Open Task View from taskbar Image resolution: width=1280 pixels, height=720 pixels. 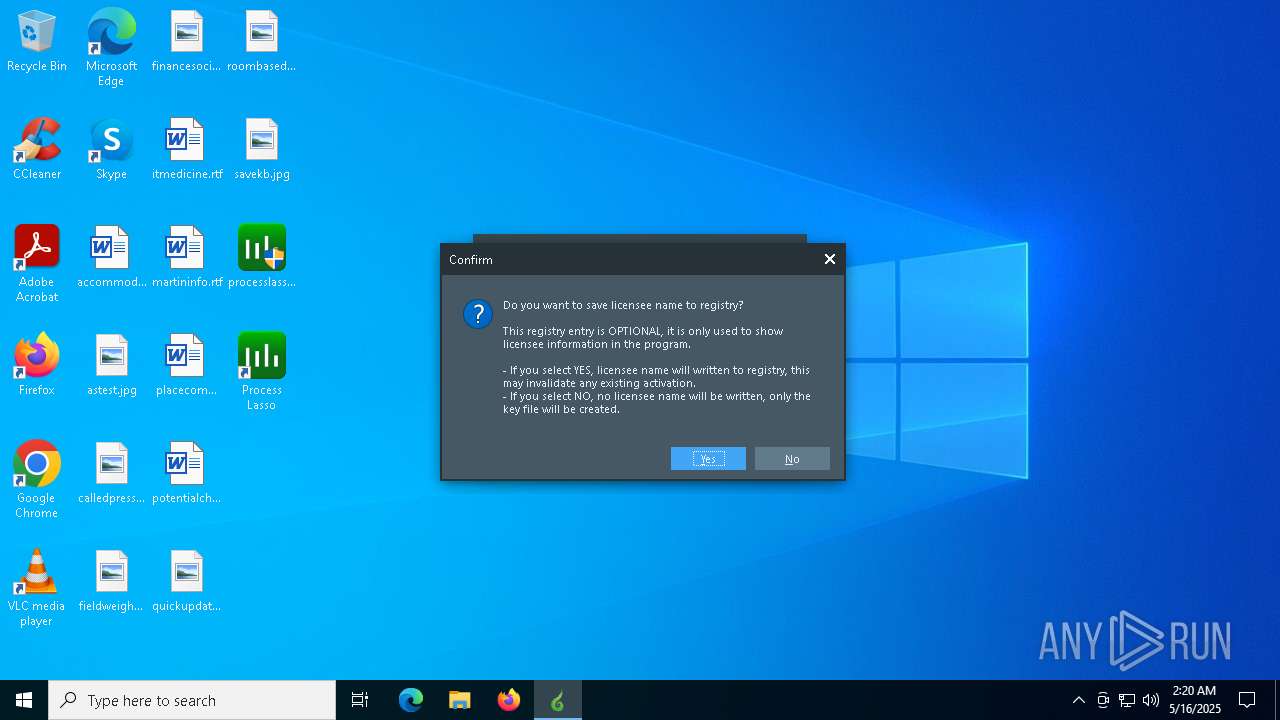360,700
